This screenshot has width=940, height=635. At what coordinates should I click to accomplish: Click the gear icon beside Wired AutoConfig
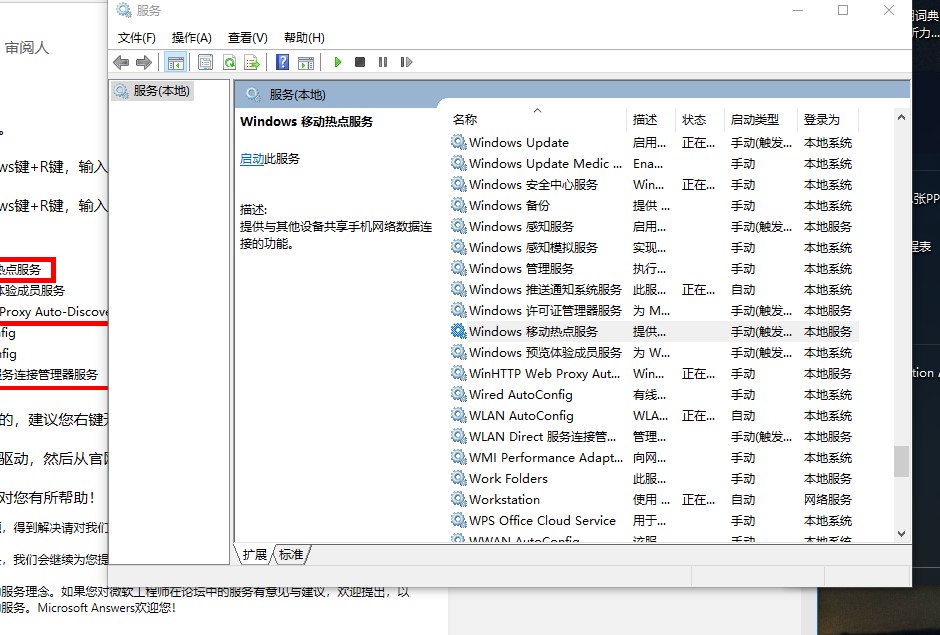point(459,394)
